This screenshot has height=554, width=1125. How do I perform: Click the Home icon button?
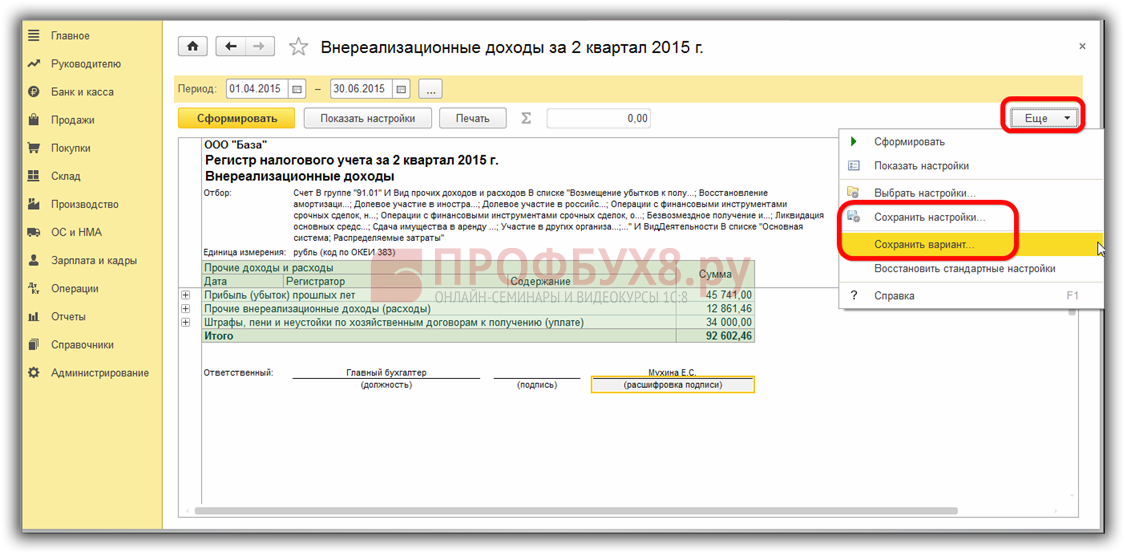click(x=192, y=47)
